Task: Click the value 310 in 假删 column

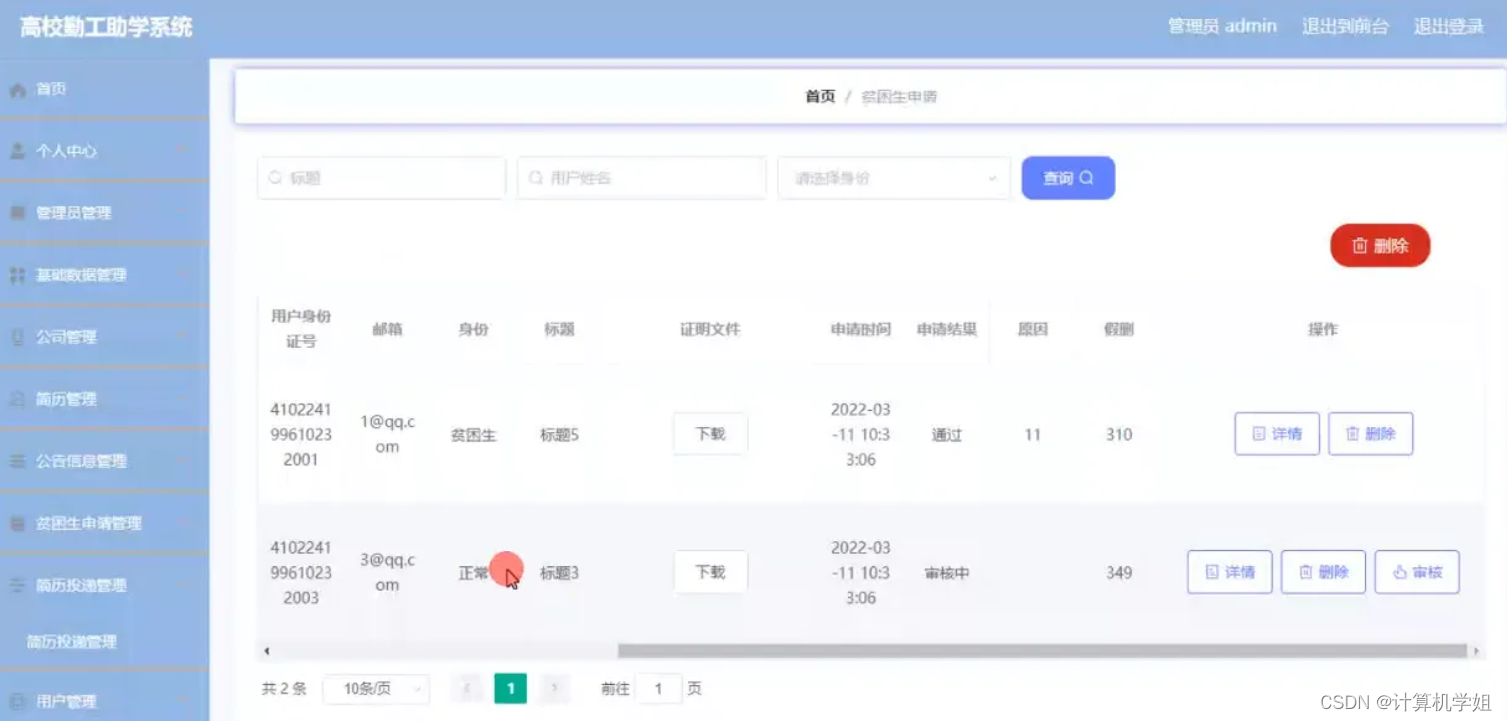Action: pyautogui.click(x=1119, y=434)
